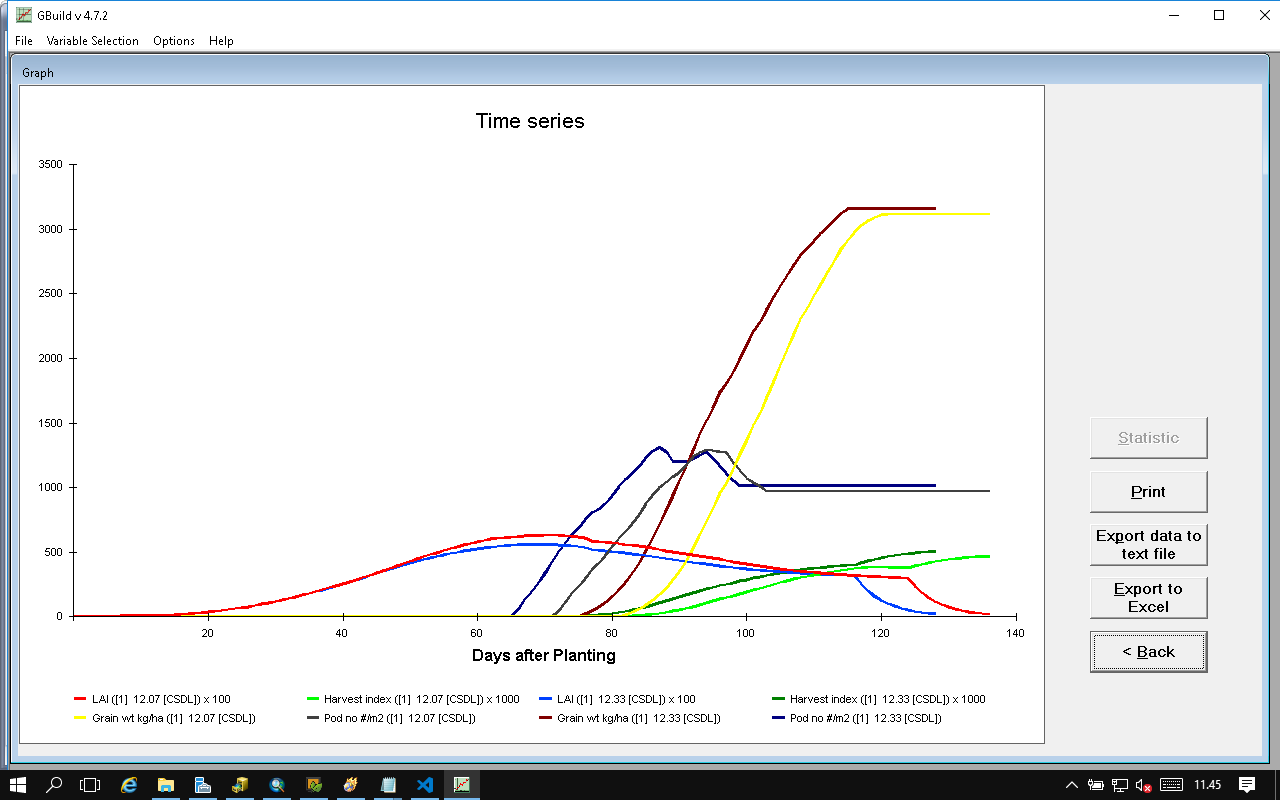
Task: Launch Visual Studio Code from taskbar
Action: point(425,785)
